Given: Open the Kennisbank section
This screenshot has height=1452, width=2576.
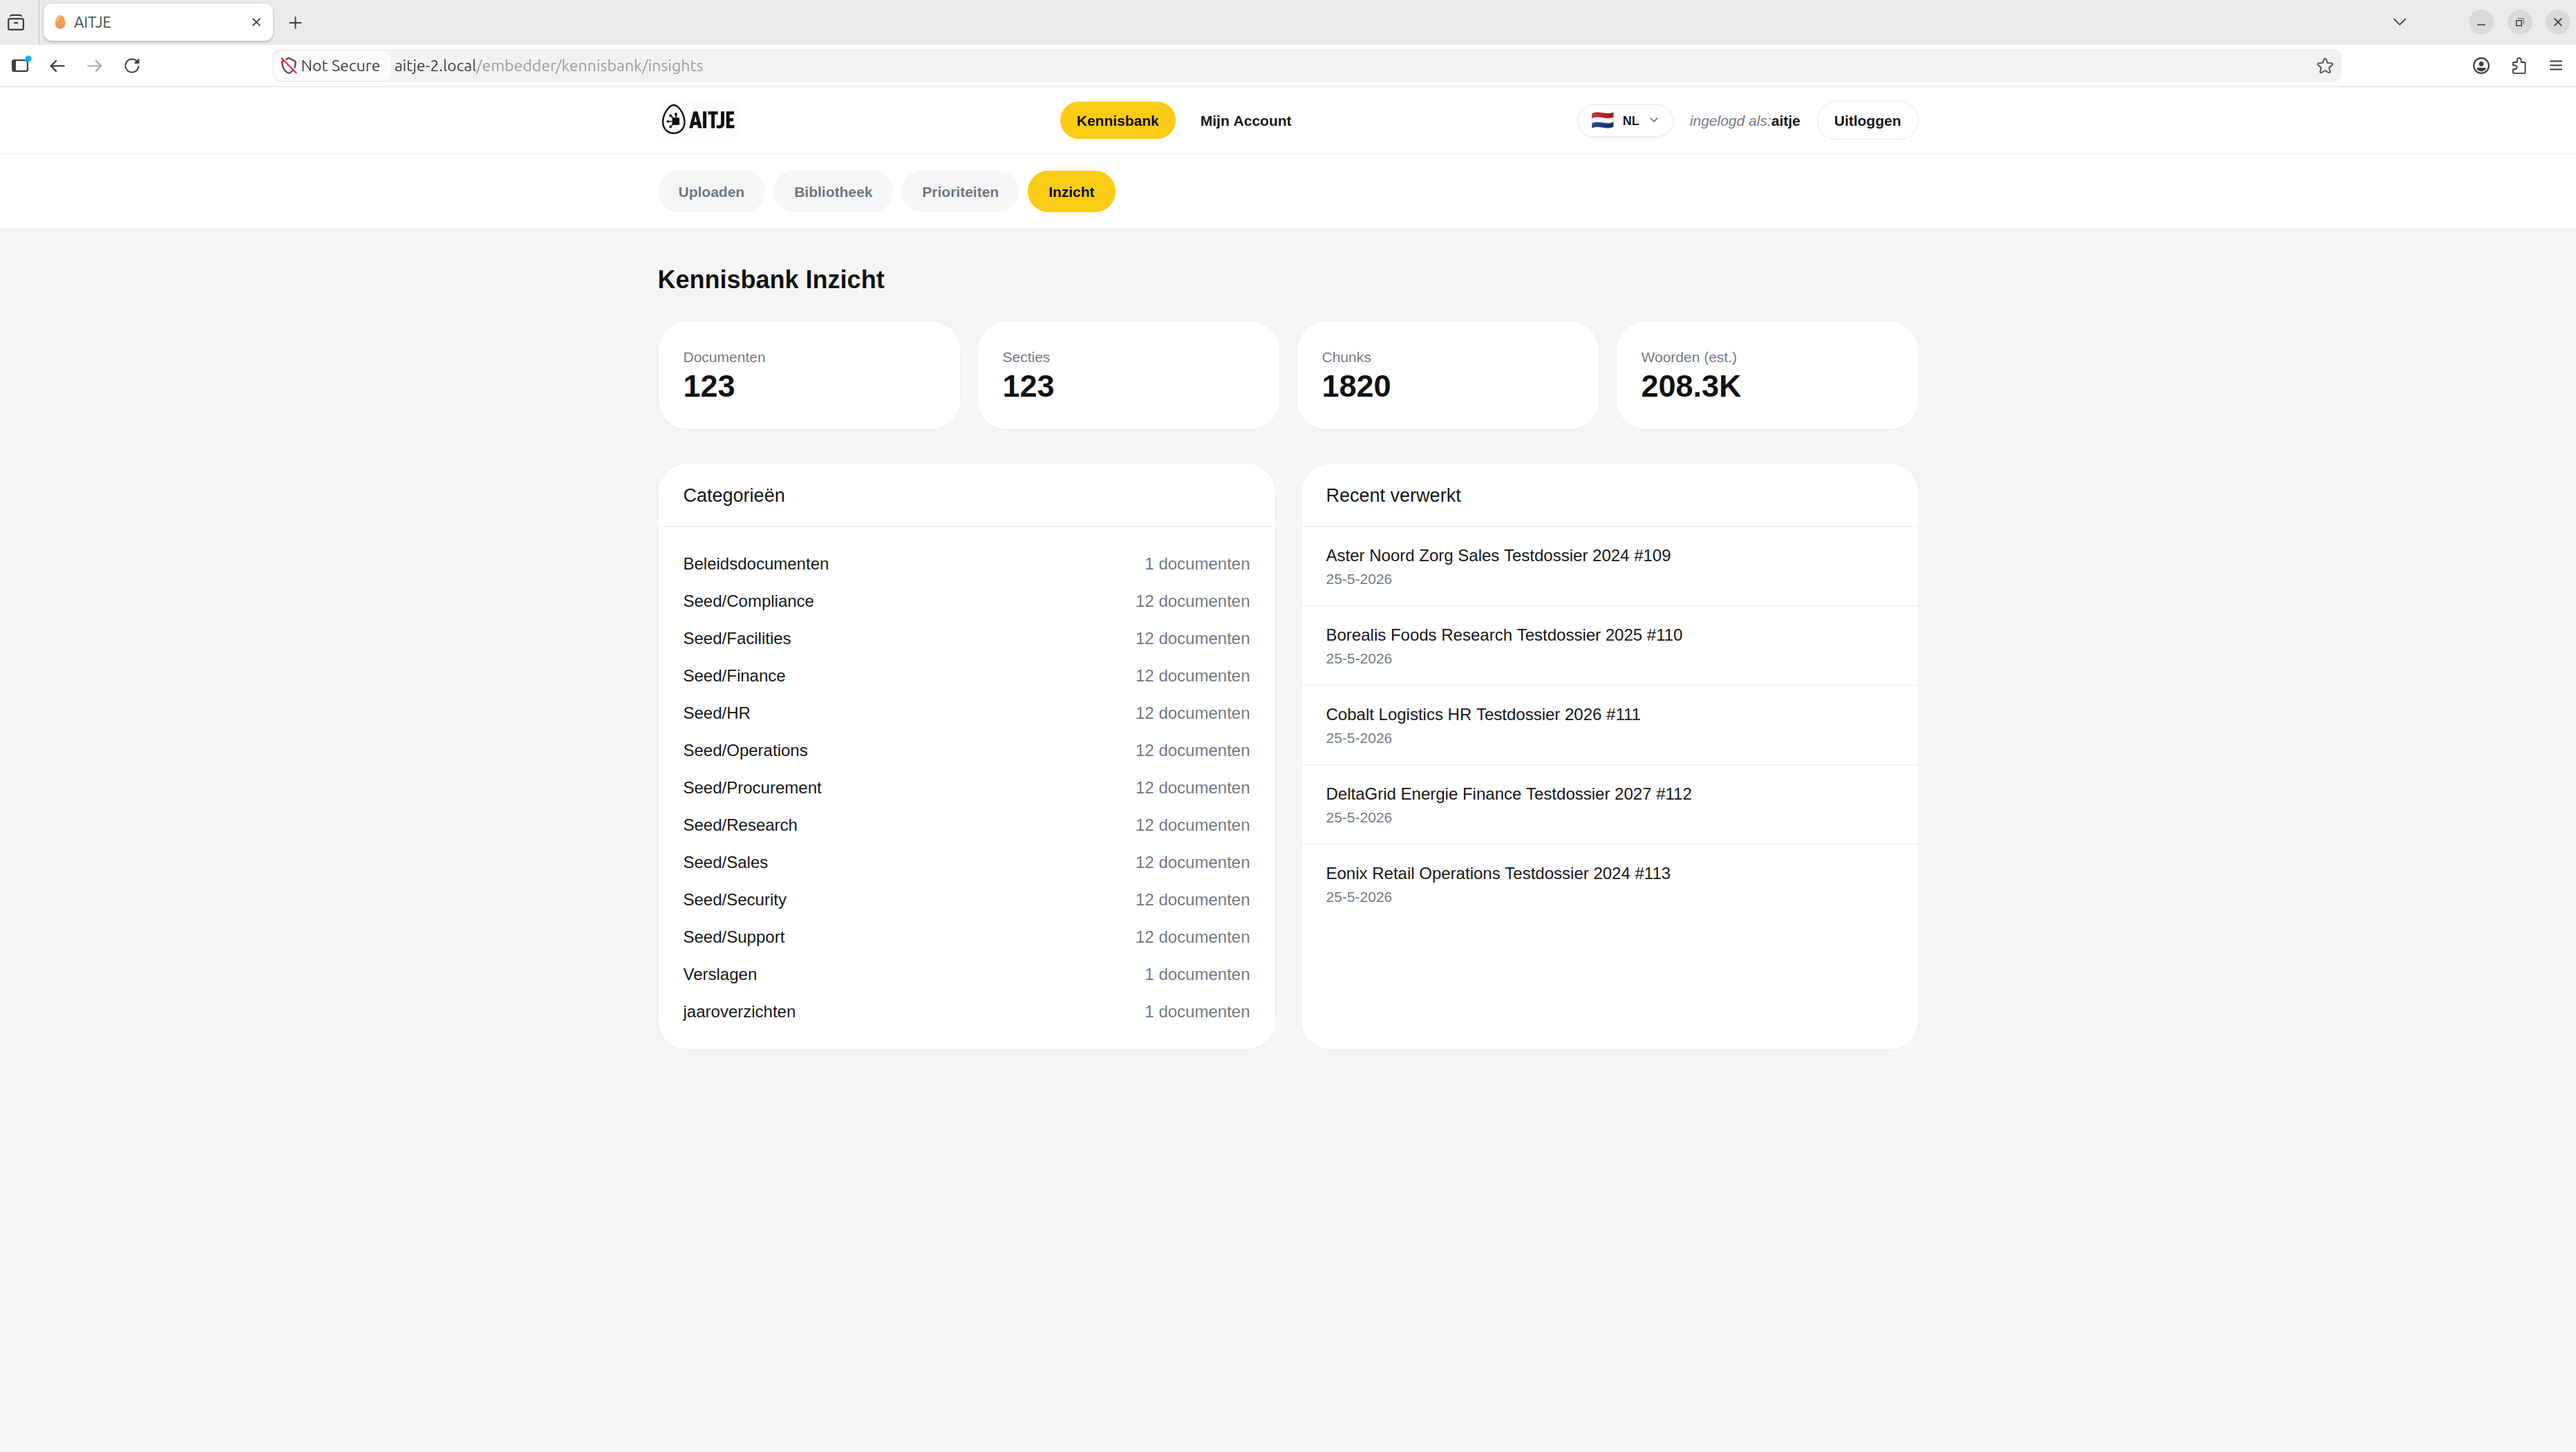Looking at the screenshot, I should coord(1117,121).
